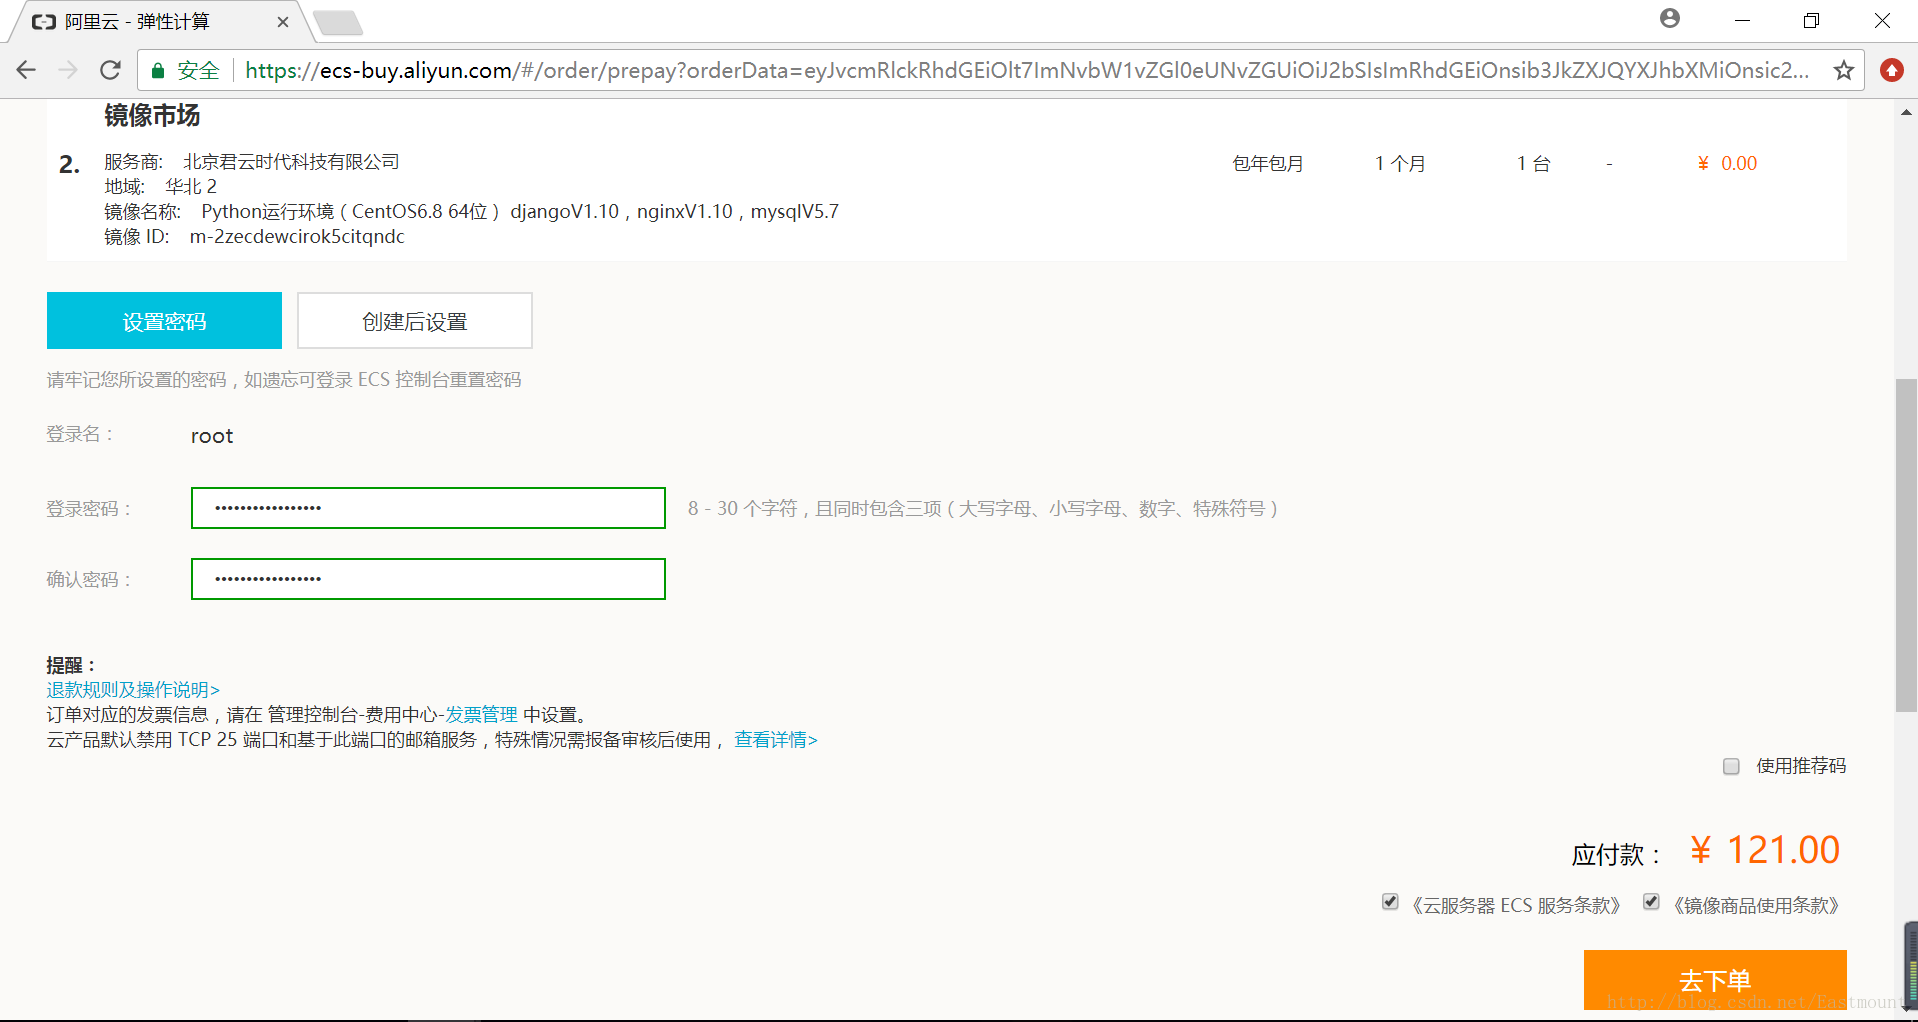Bookmark this page with the star icon

1844,70
